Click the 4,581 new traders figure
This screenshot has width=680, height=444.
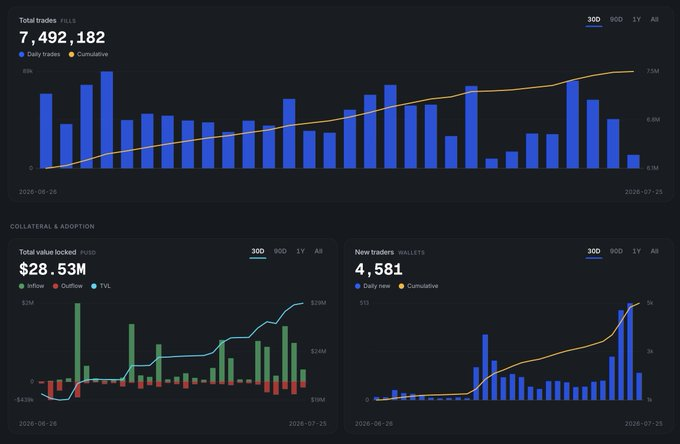(379, 270)
